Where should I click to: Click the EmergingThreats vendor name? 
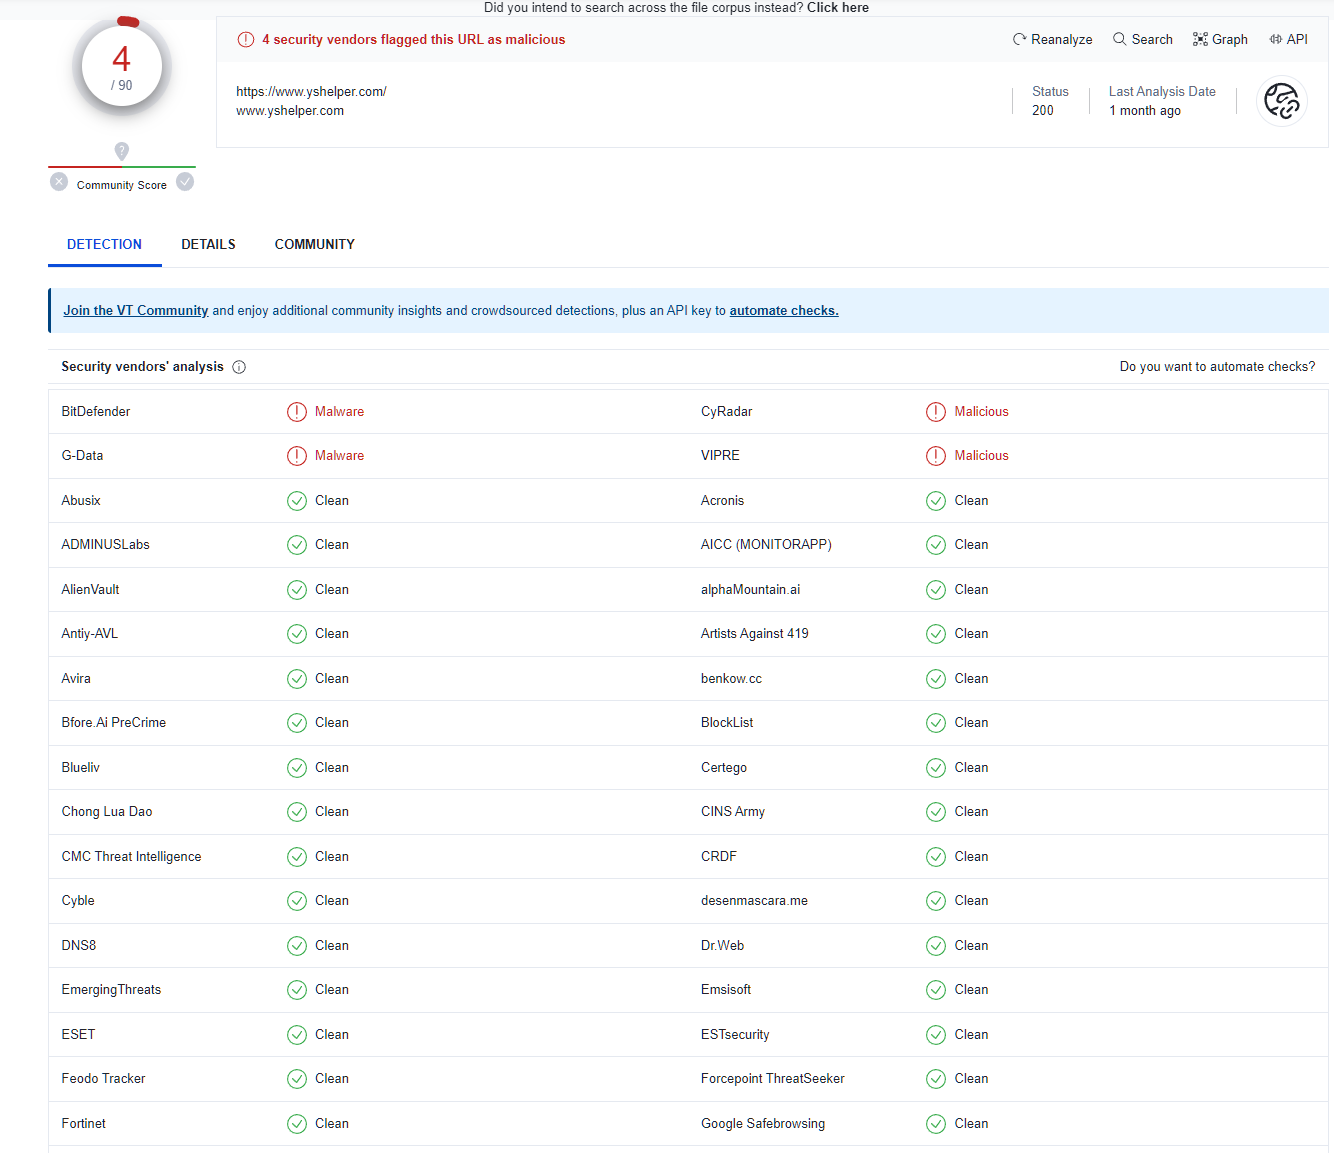112,990
